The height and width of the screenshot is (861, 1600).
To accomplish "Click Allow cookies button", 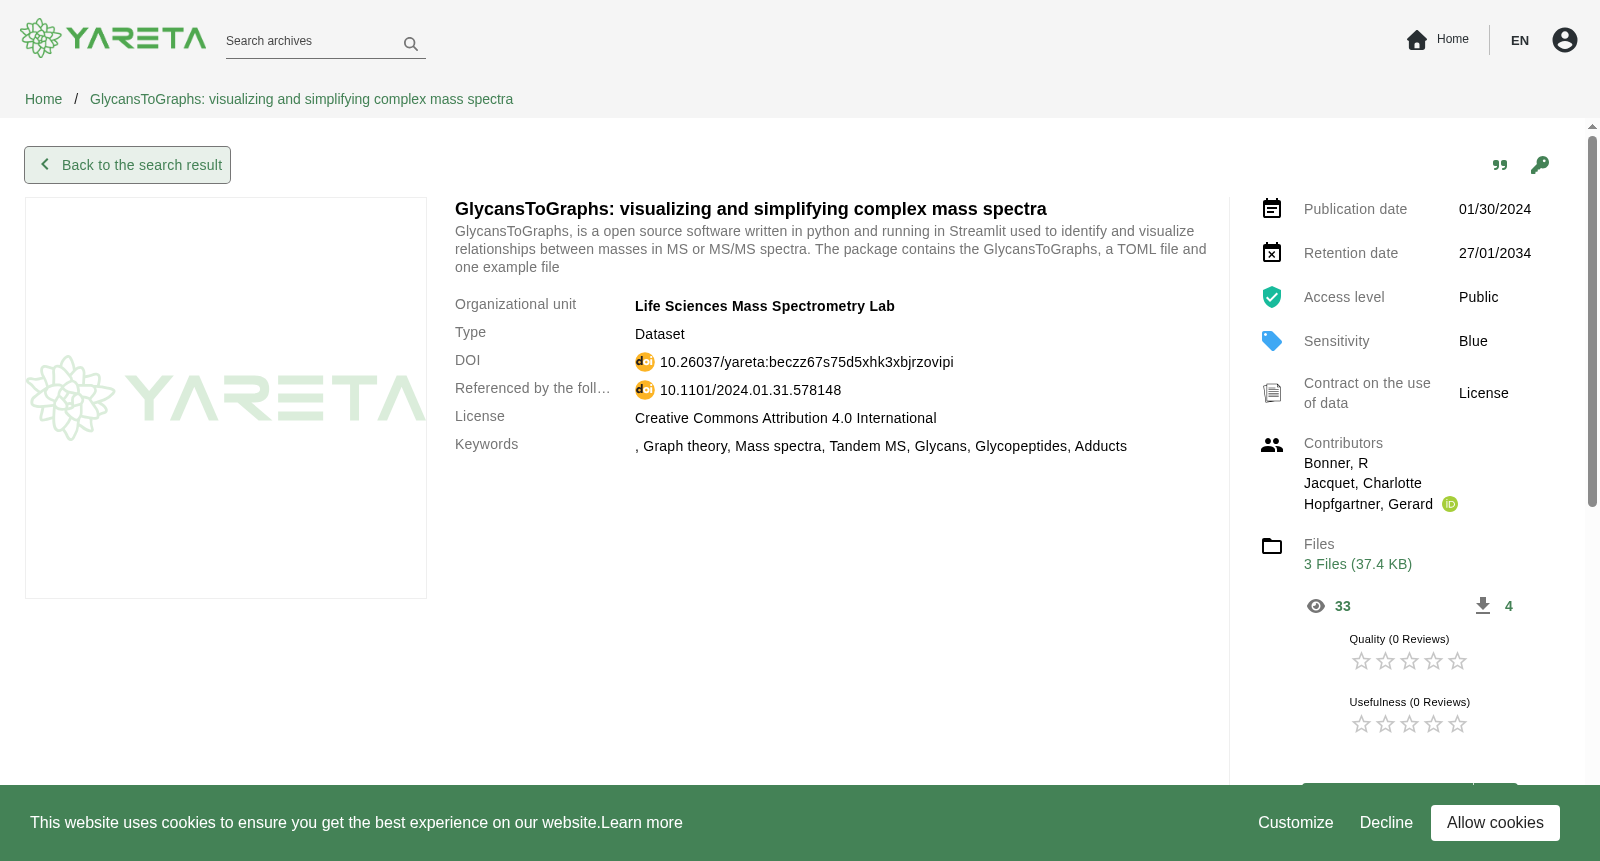I will tap(1495, 822).
